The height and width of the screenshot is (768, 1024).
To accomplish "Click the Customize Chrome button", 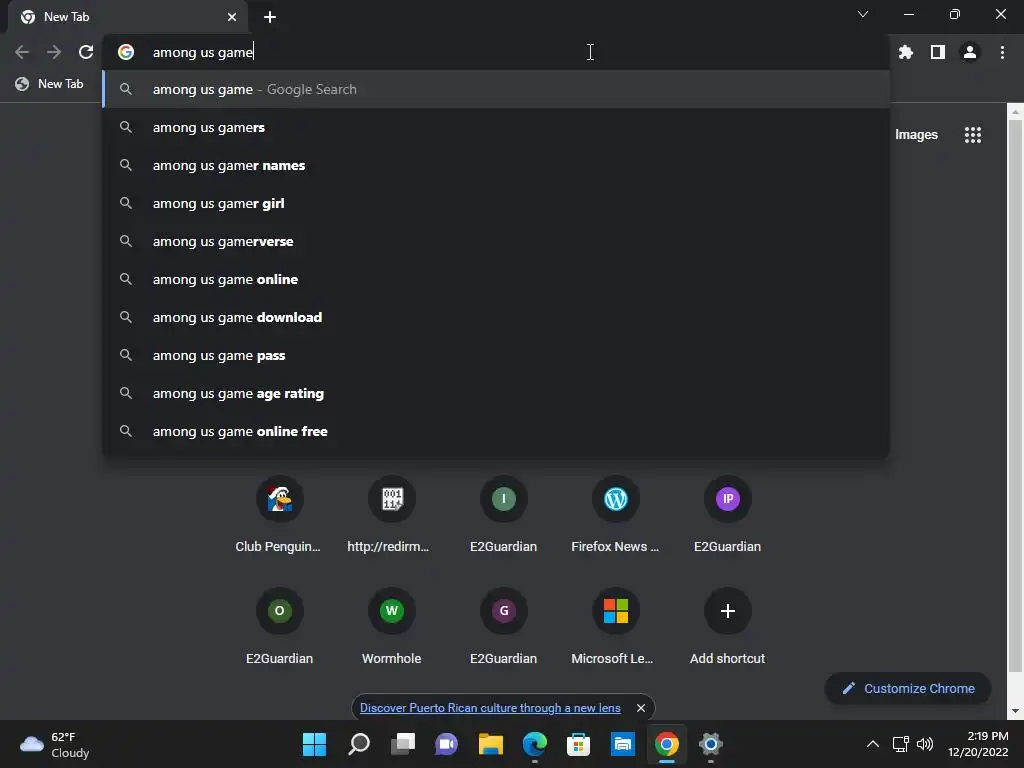I will tap(908, 688).
